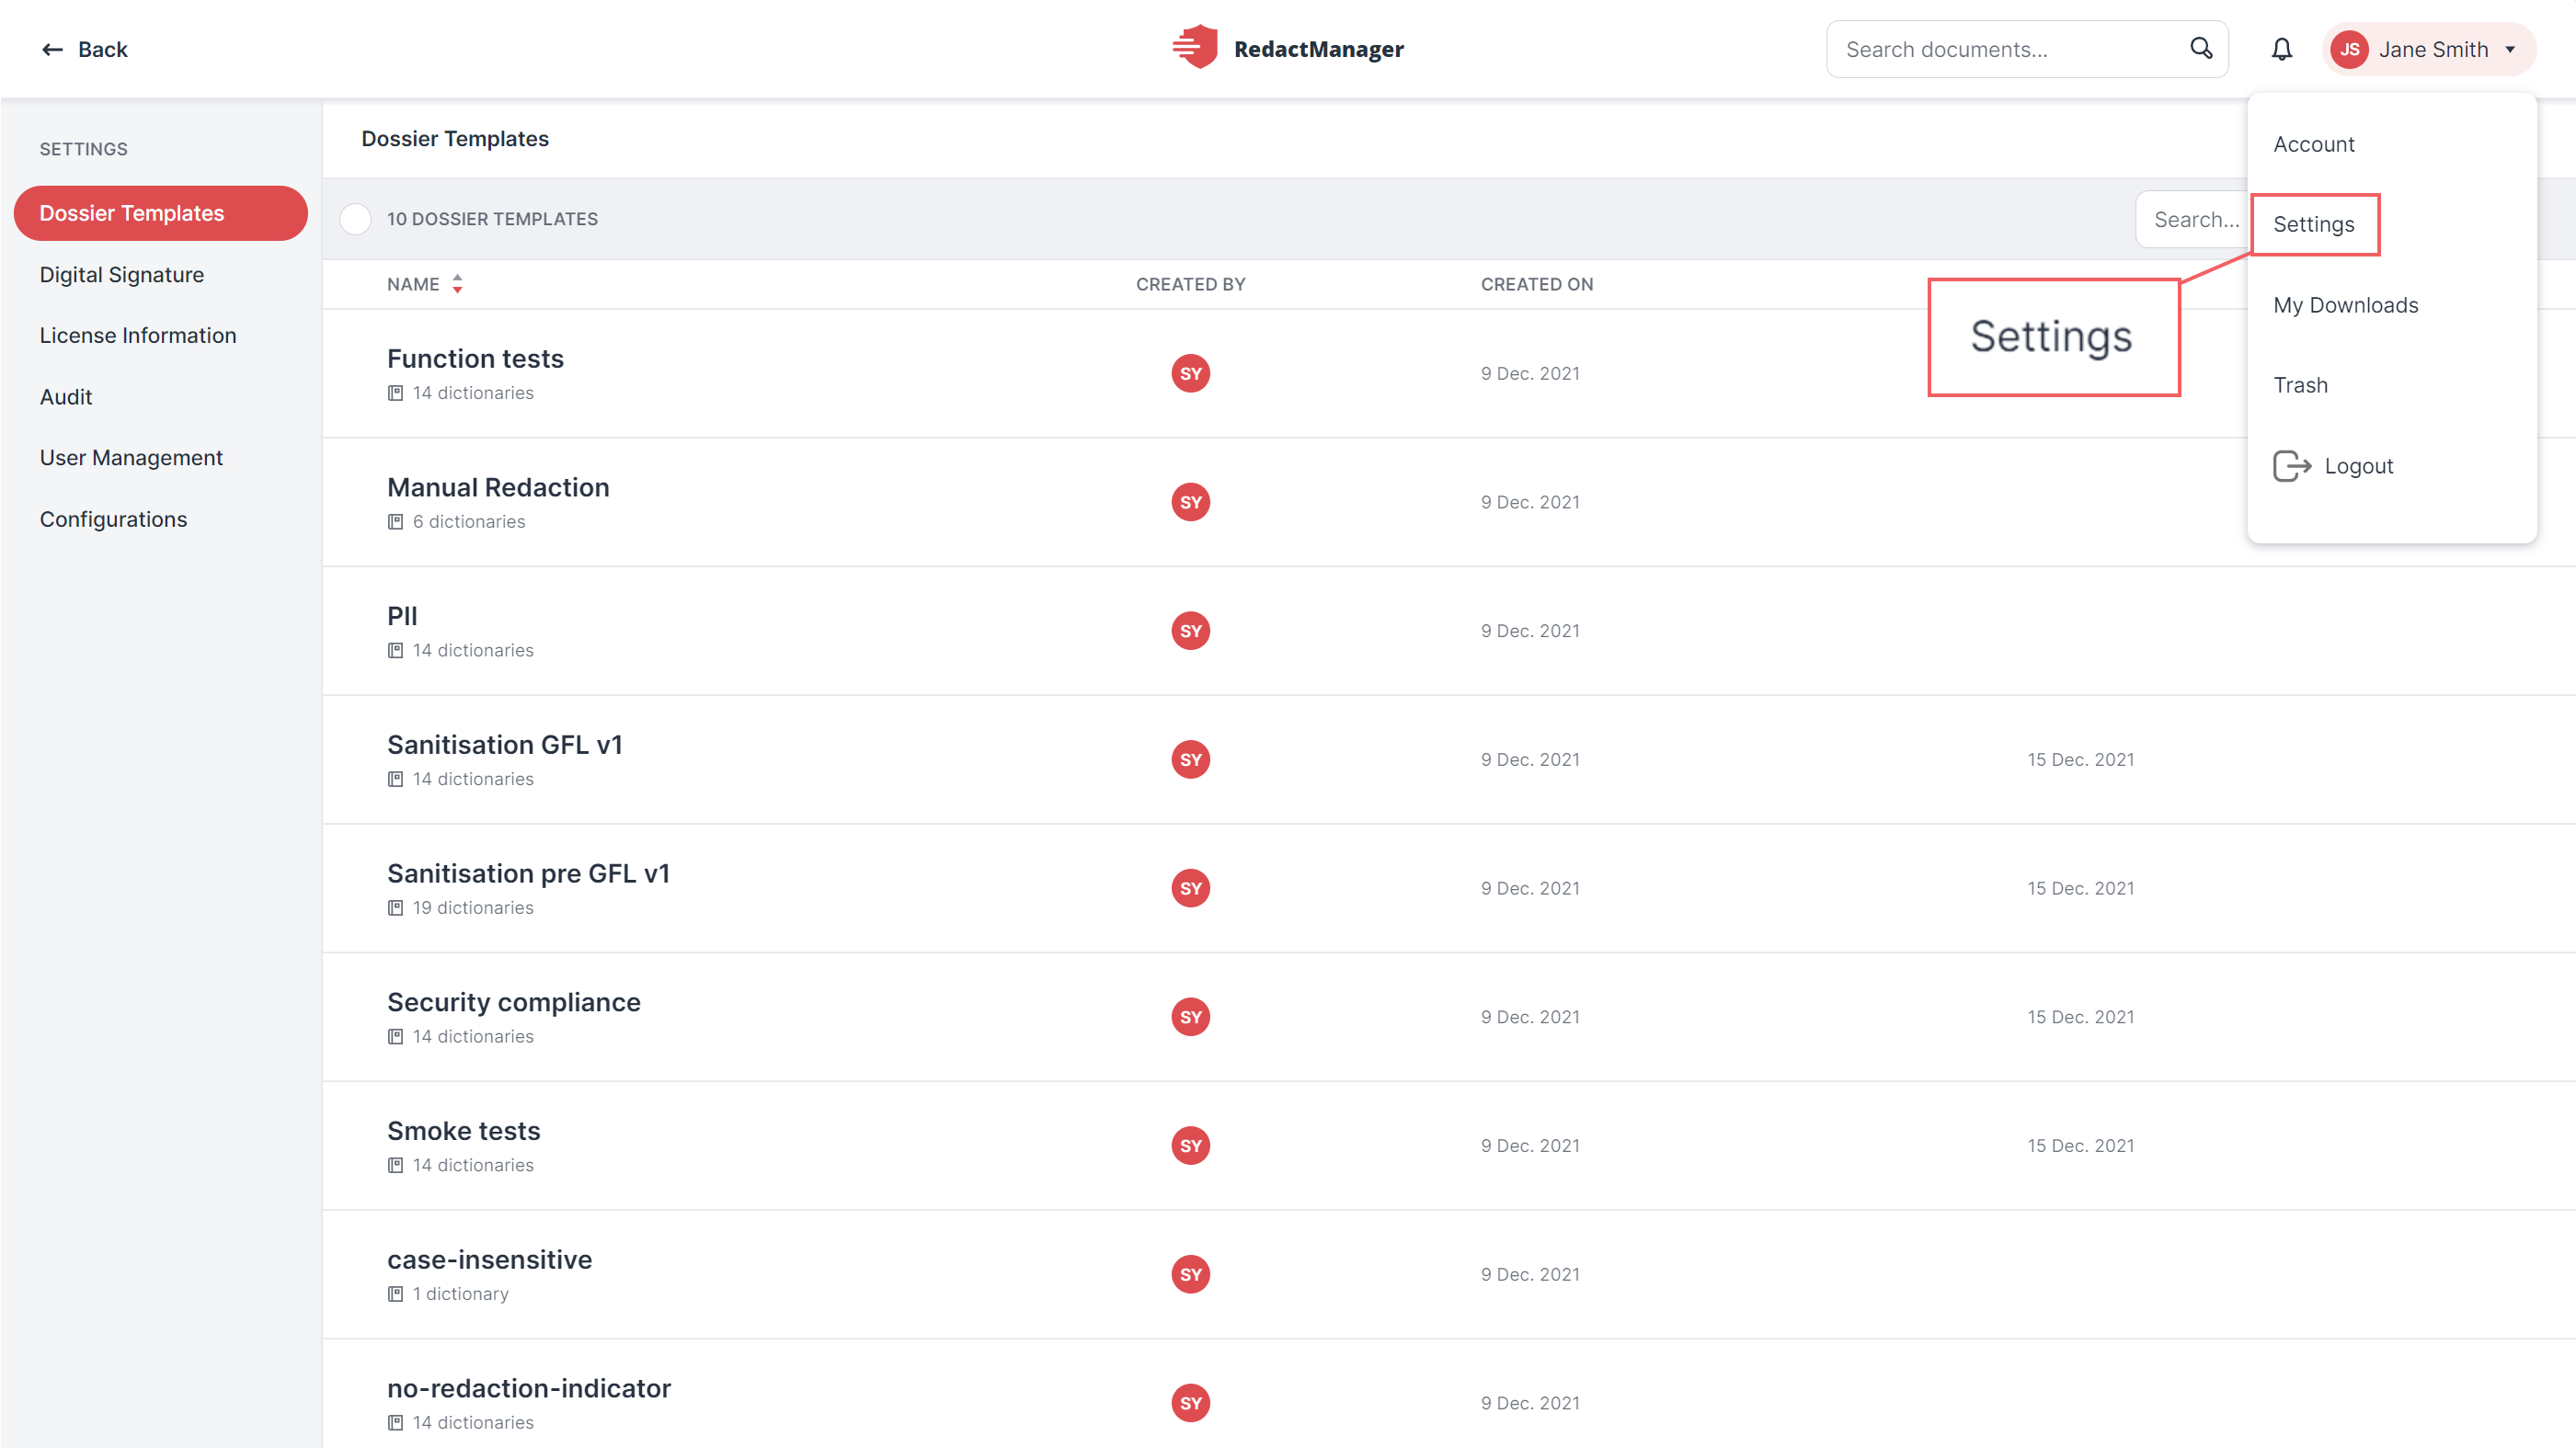Sort by the NAME column arrows

coord(457,284)
